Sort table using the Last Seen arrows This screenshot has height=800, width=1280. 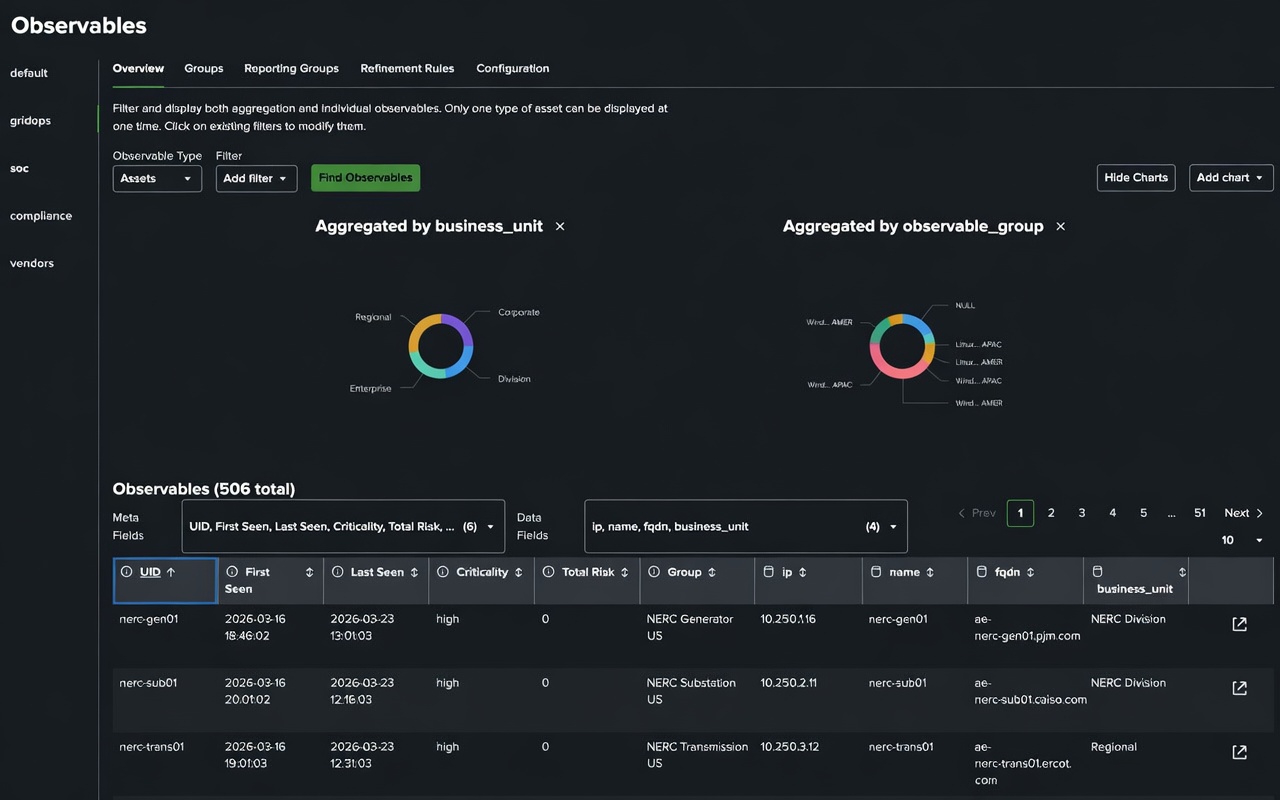point(414,572)
